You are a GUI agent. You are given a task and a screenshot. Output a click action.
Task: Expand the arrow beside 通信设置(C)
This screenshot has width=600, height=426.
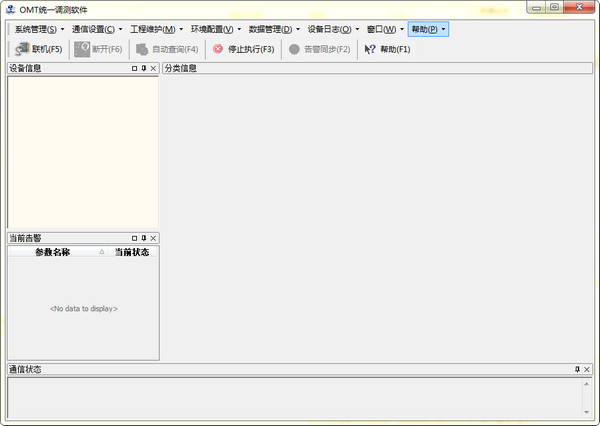[120, 29]
